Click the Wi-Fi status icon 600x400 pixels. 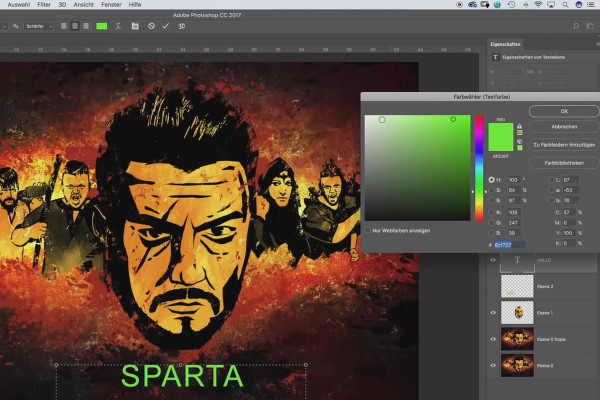(x=538, y=5)
